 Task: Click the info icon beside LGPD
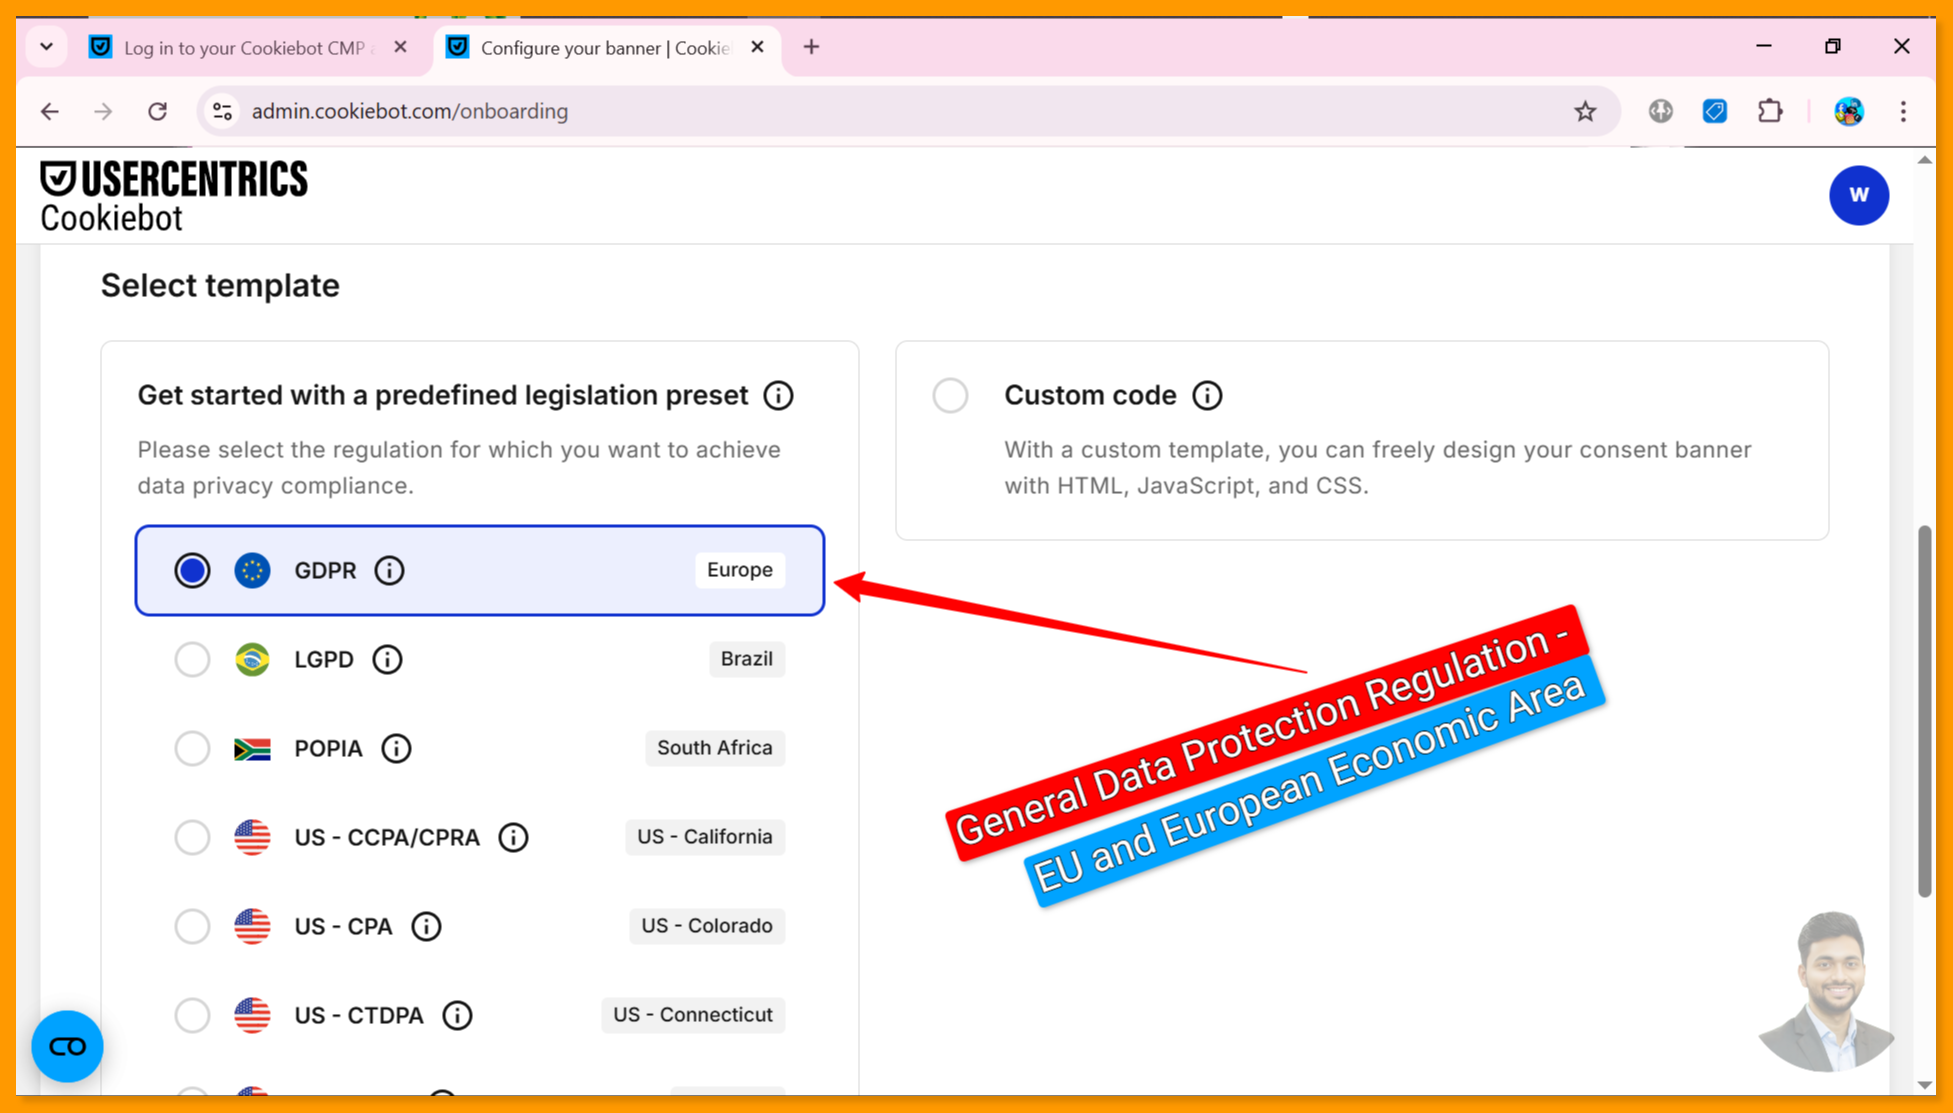click(x=387, y=659)
